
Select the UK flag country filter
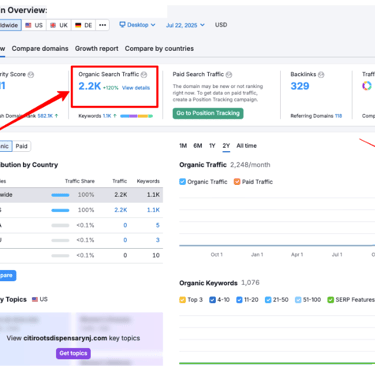pyautogui.click(x=59, y=25)
